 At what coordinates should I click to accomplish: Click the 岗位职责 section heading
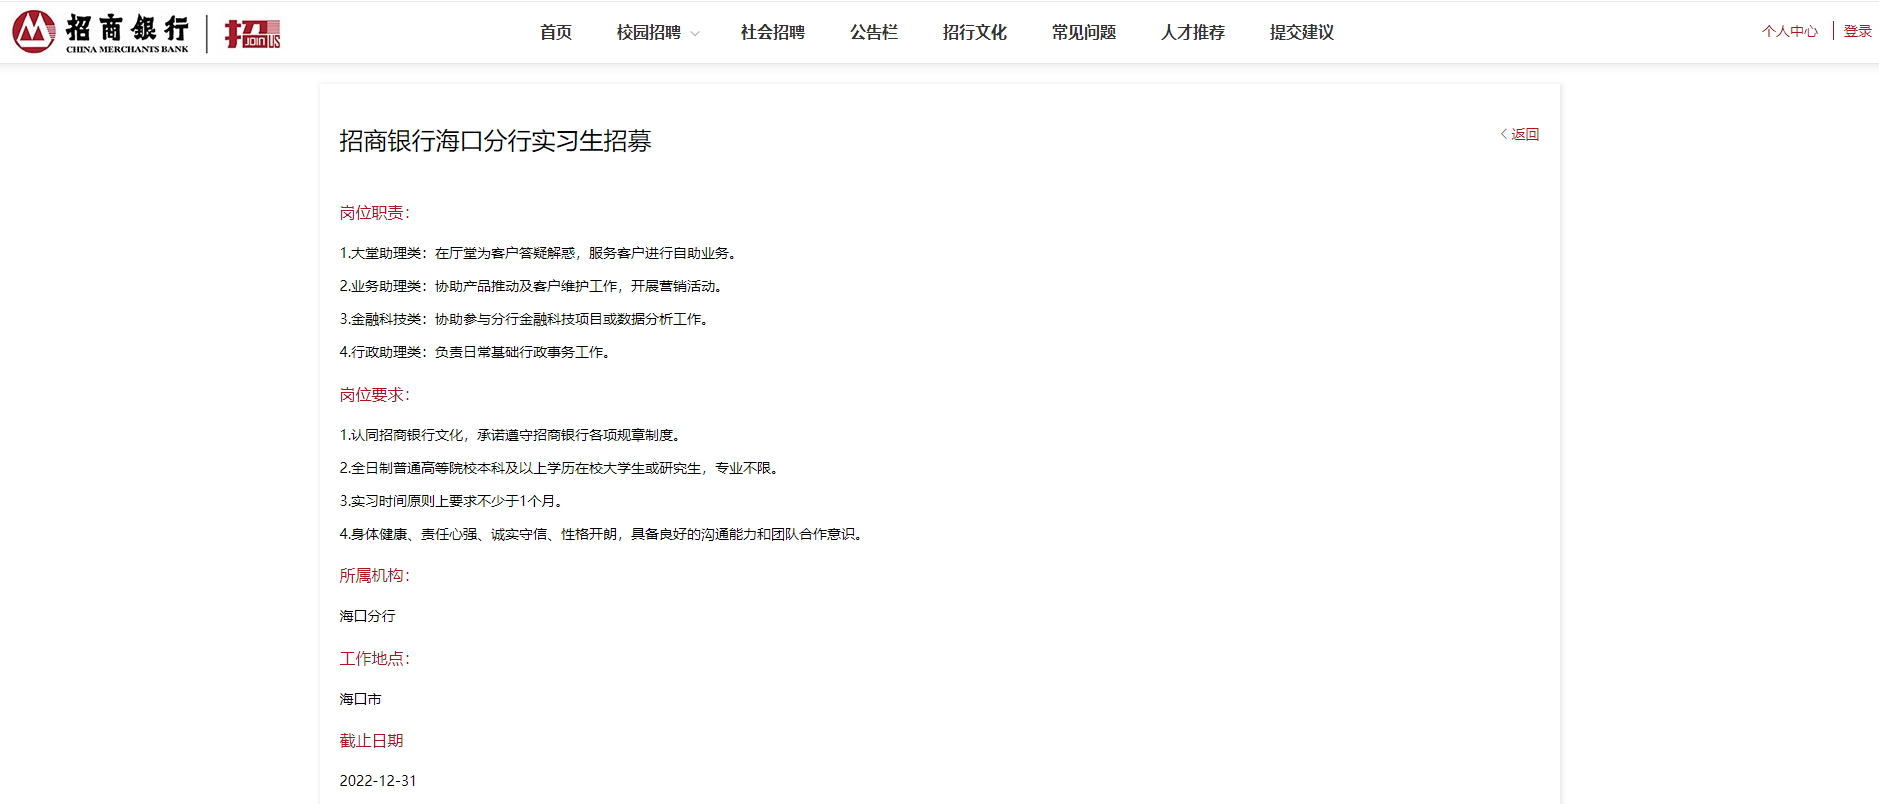point(374,213)
